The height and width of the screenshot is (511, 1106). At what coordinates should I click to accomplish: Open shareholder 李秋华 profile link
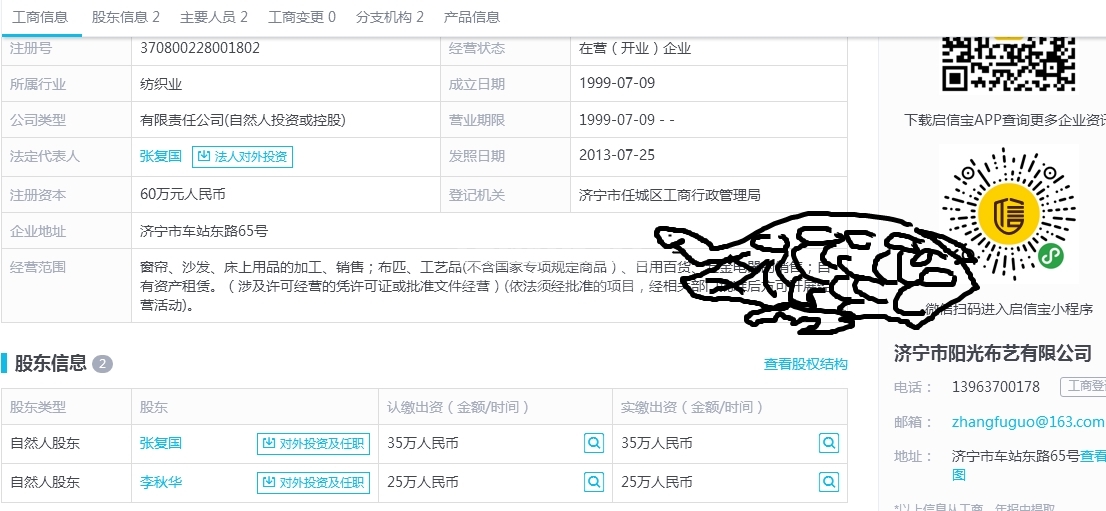tap(161, 482)
